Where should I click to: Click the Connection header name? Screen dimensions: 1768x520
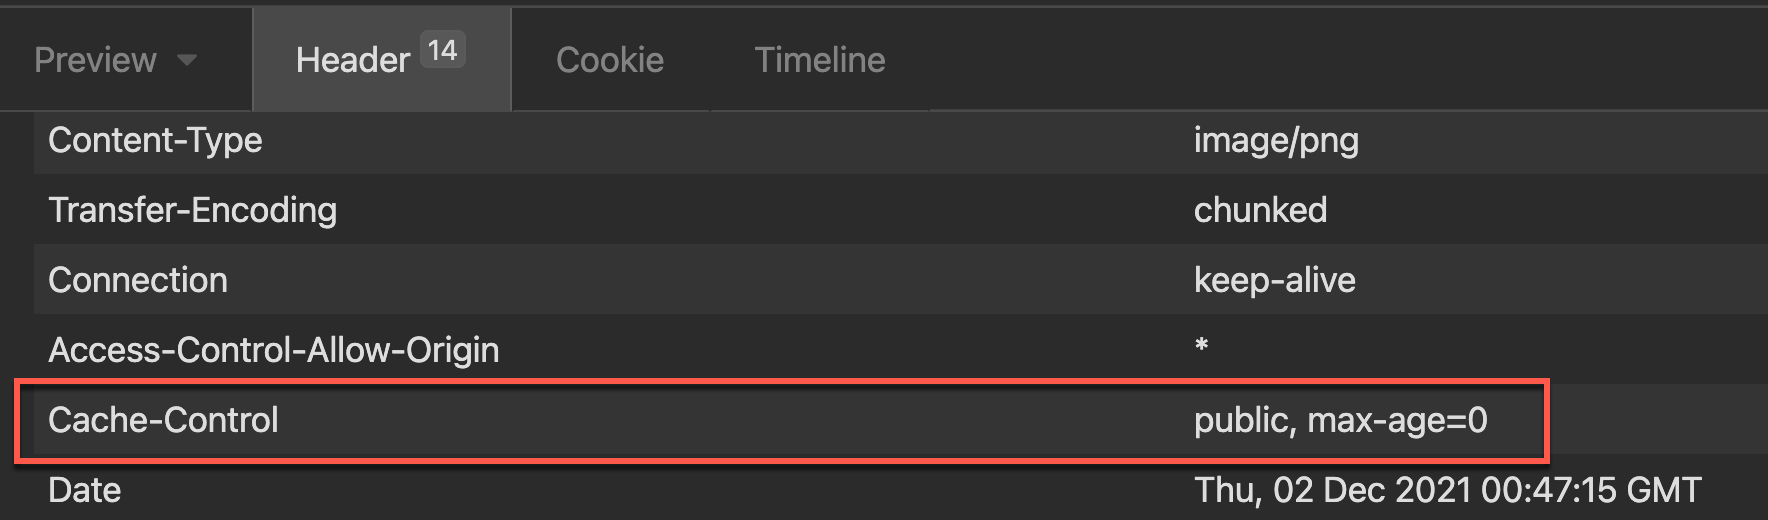(138, 280)
